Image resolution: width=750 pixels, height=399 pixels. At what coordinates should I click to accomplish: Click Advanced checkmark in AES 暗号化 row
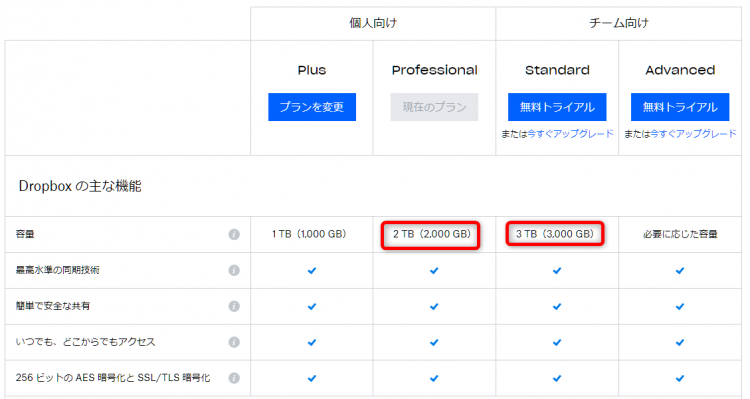point(680,378)
